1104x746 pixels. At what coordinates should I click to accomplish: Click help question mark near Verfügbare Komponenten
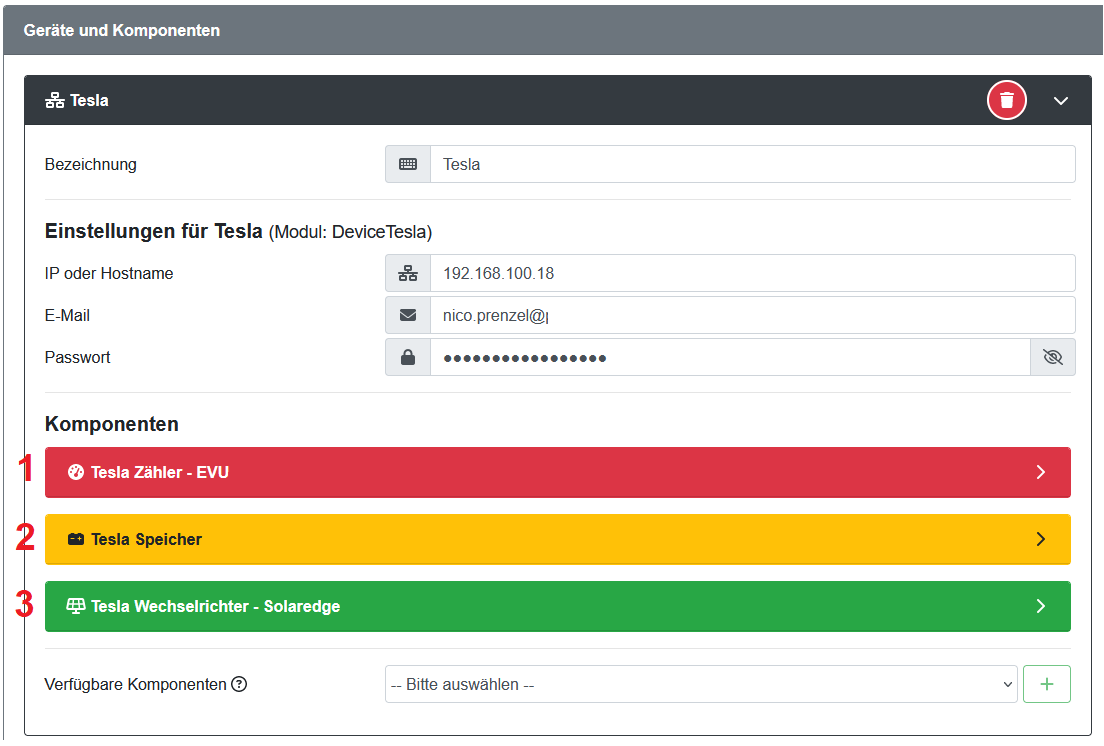click(239, 685)
